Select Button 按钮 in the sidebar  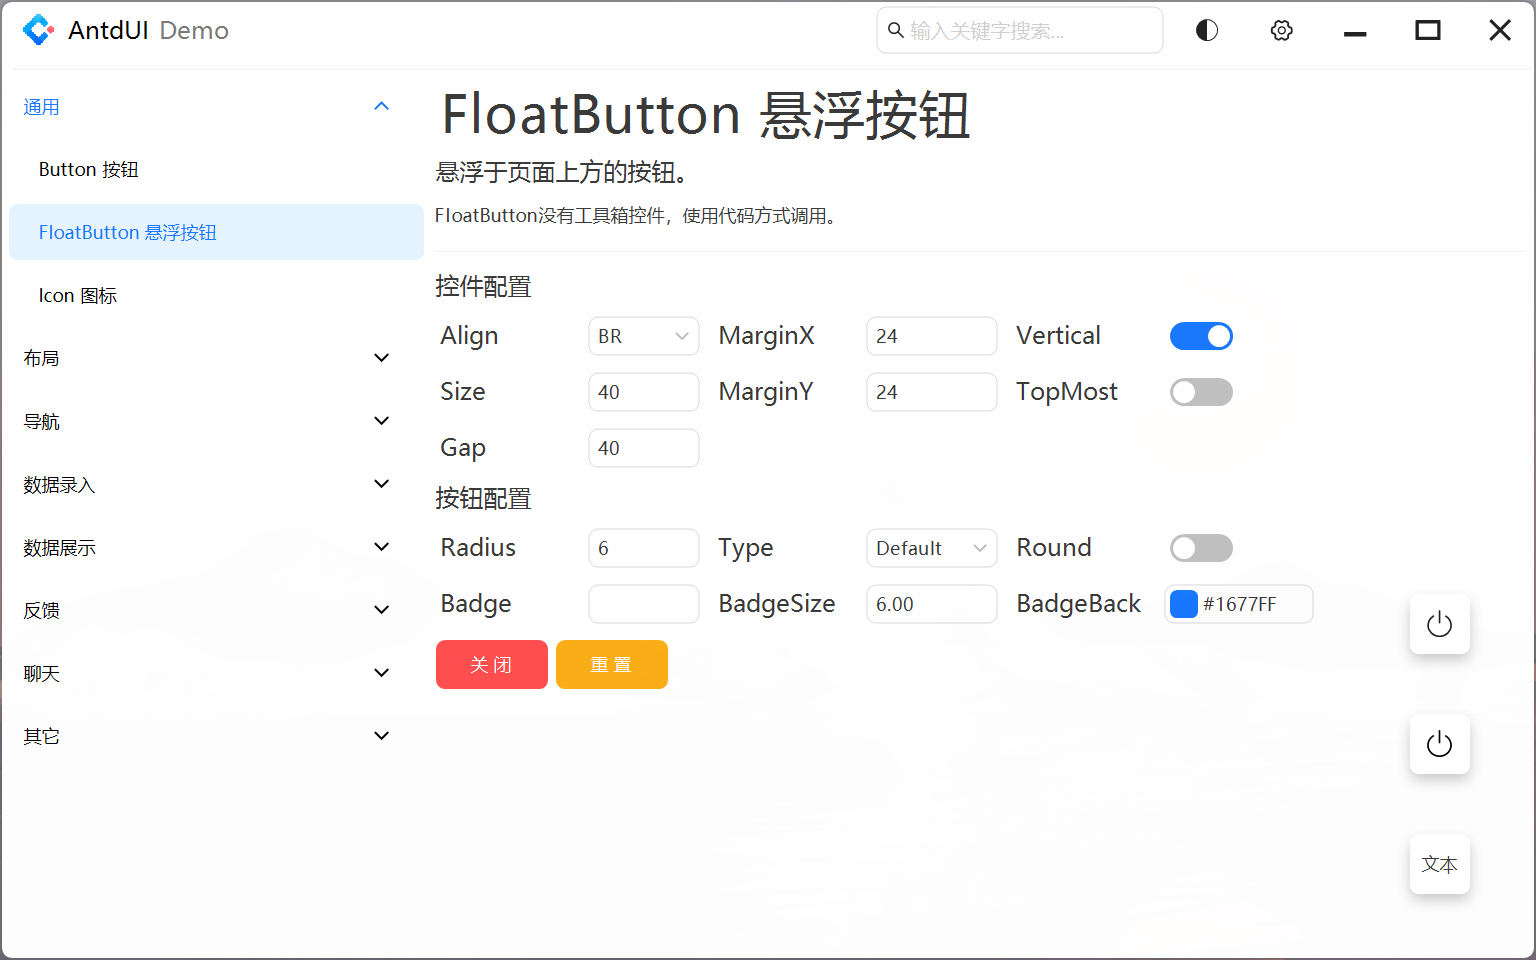point(88,169)
